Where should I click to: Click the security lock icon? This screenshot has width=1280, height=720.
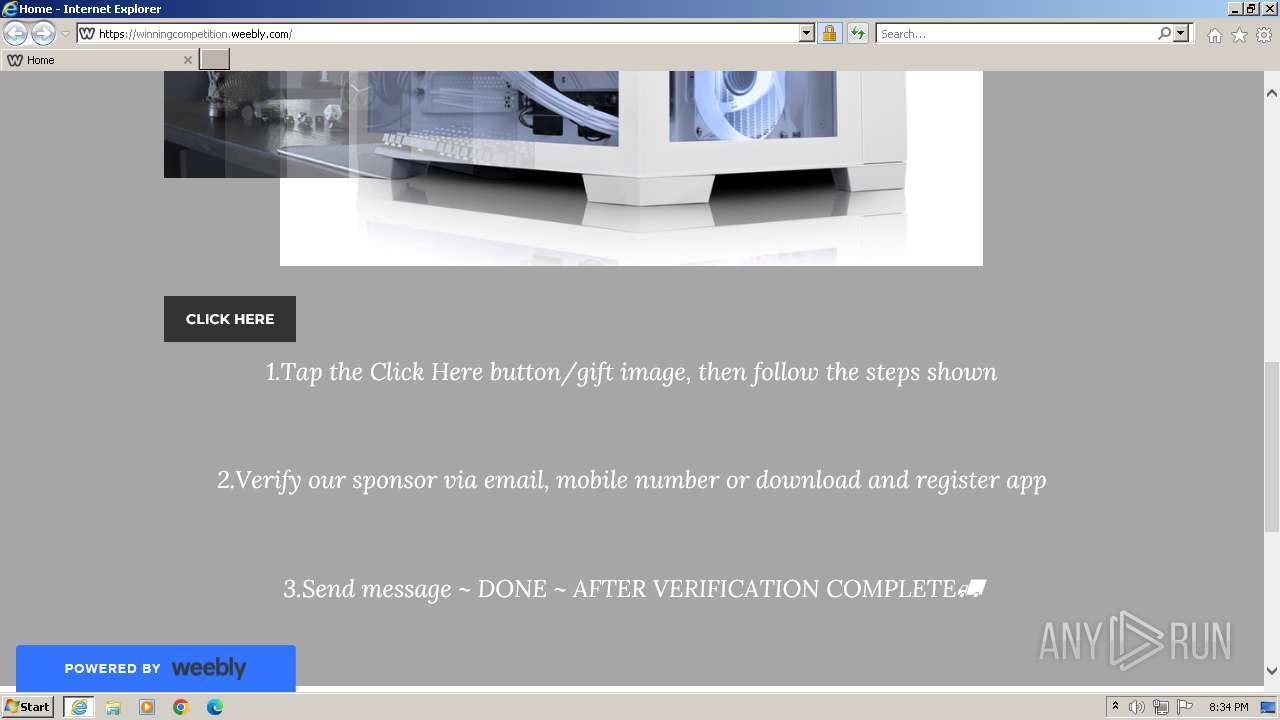coord(829,34)
